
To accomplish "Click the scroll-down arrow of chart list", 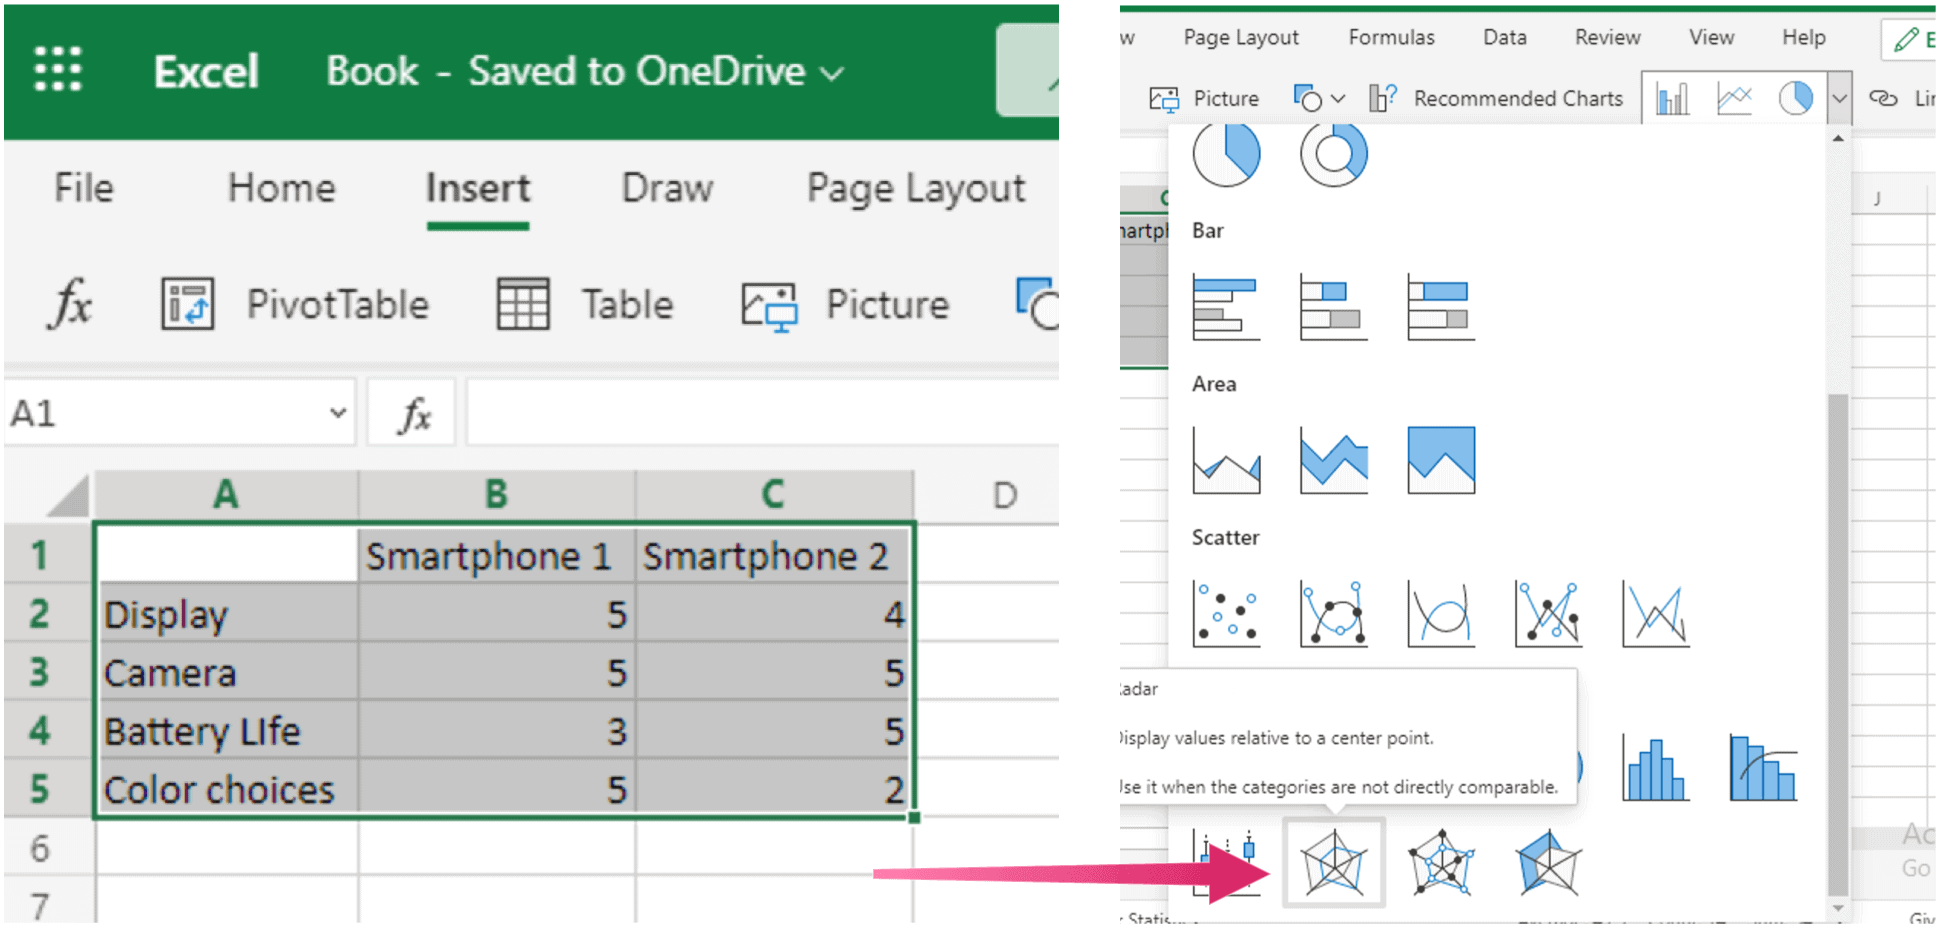I will point(1838,908).
